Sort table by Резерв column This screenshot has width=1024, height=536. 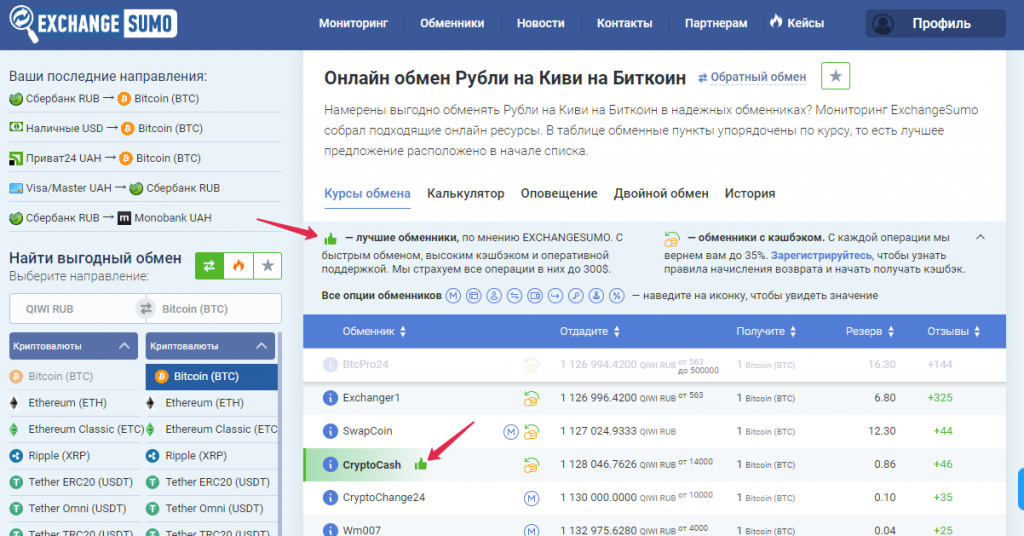coord(870,332)
